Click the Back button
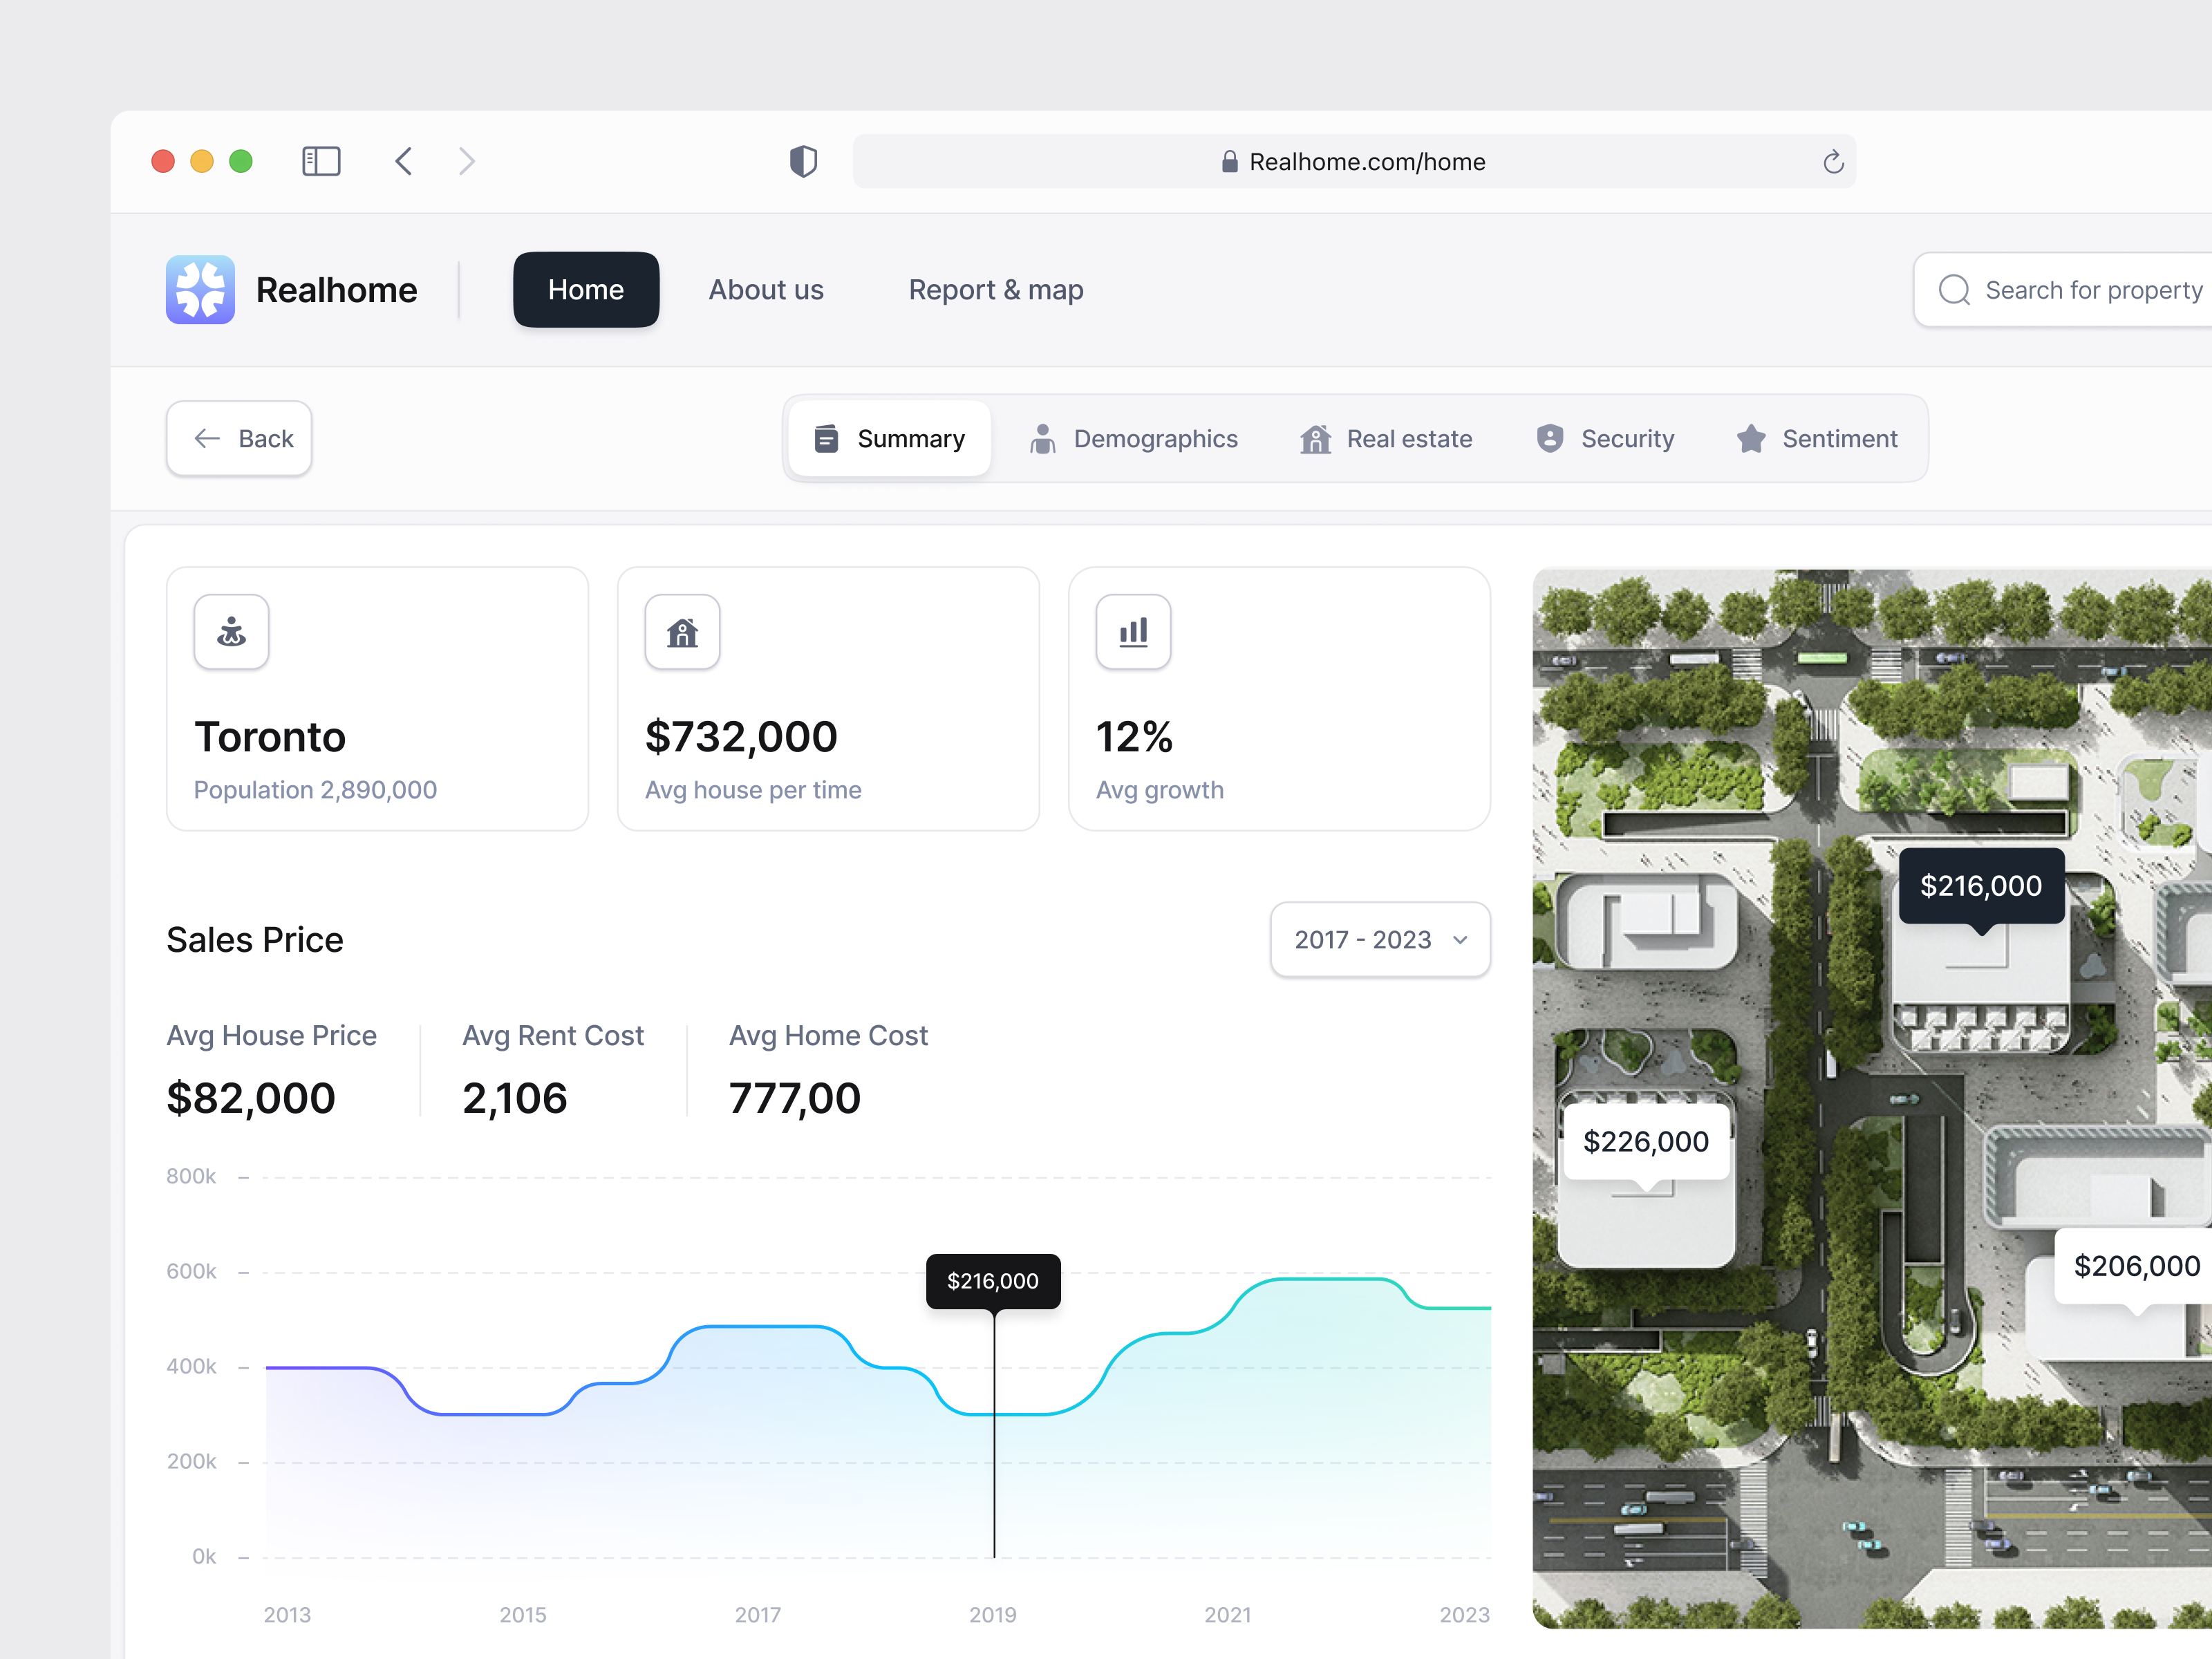The width and height of the screenshot is (2212, 1659). 239,438
